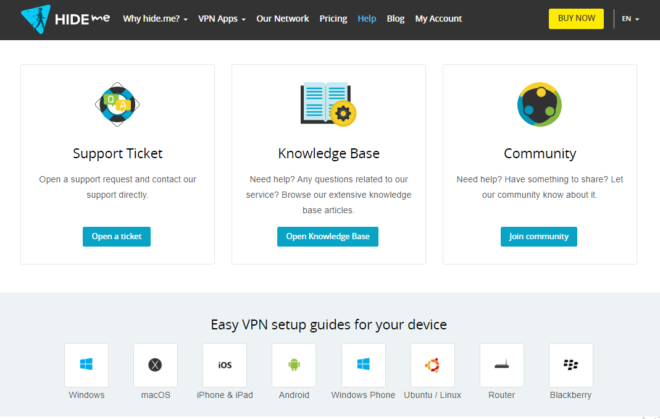Click the Android text label
The height and width of the screenshot is (419, 660).
tap(294, 395)
